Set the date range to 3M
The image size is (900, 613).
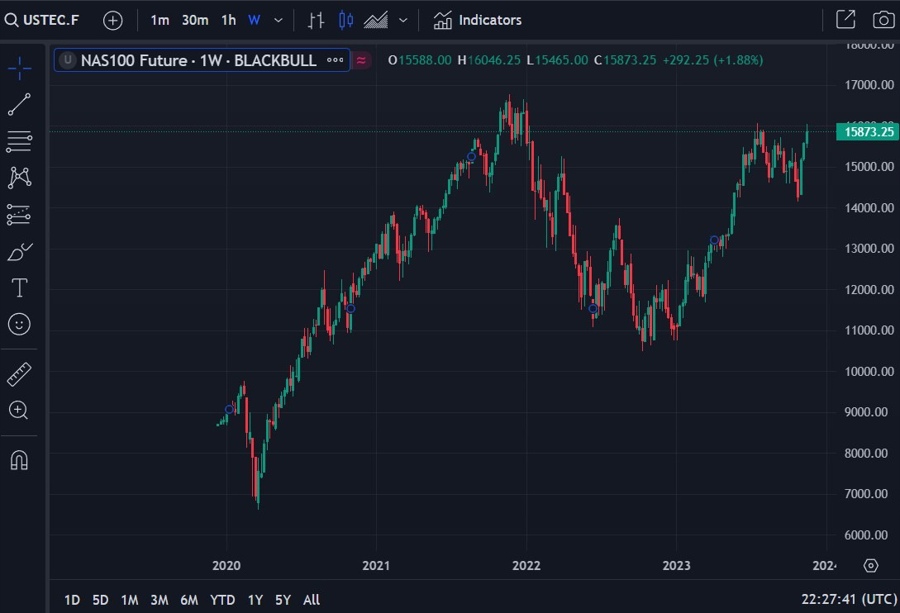(x=160, y=600)
